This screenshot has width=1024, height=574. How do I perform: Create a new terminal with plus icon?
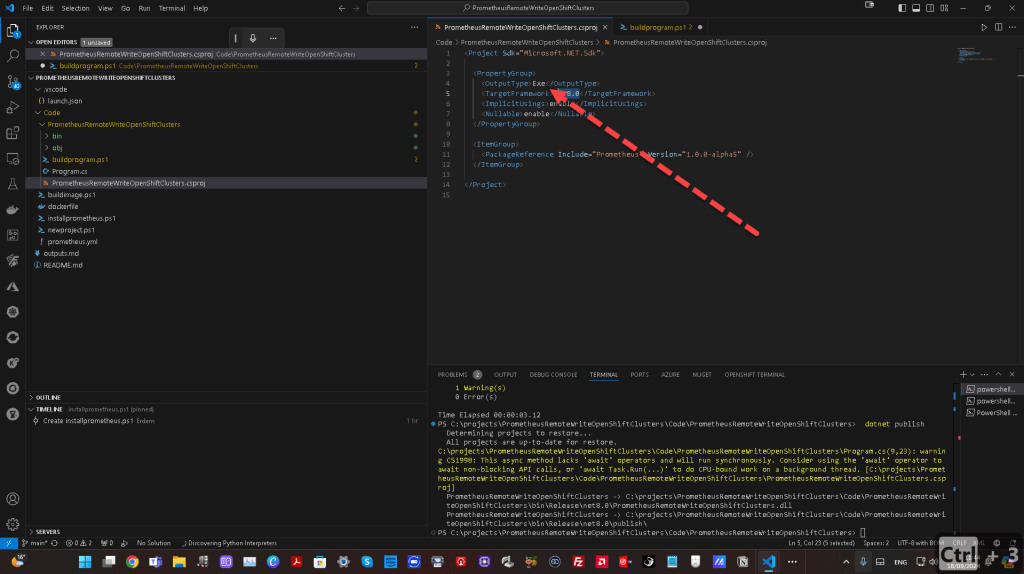tap(963, 375)
